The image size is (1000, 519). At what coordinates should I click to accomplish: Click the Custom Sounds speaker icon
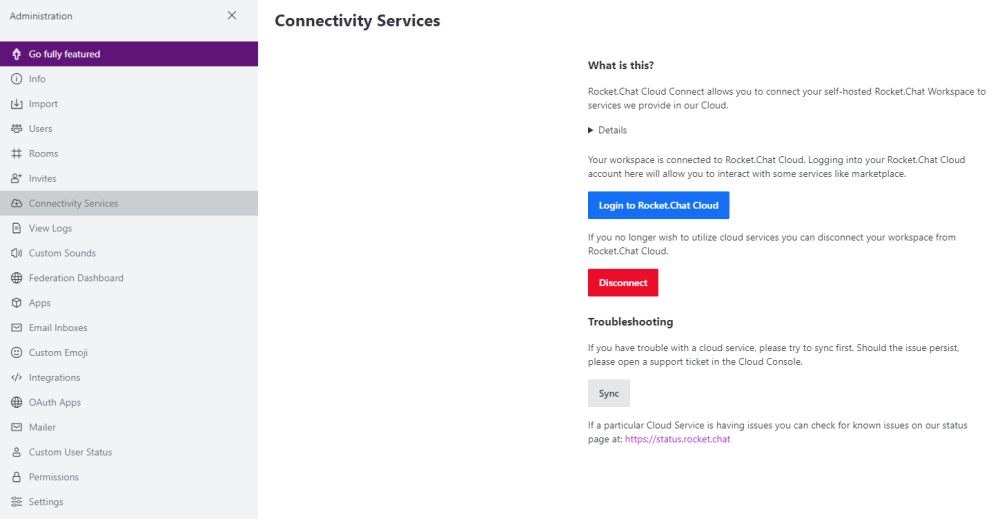click(x=17, y=253)
